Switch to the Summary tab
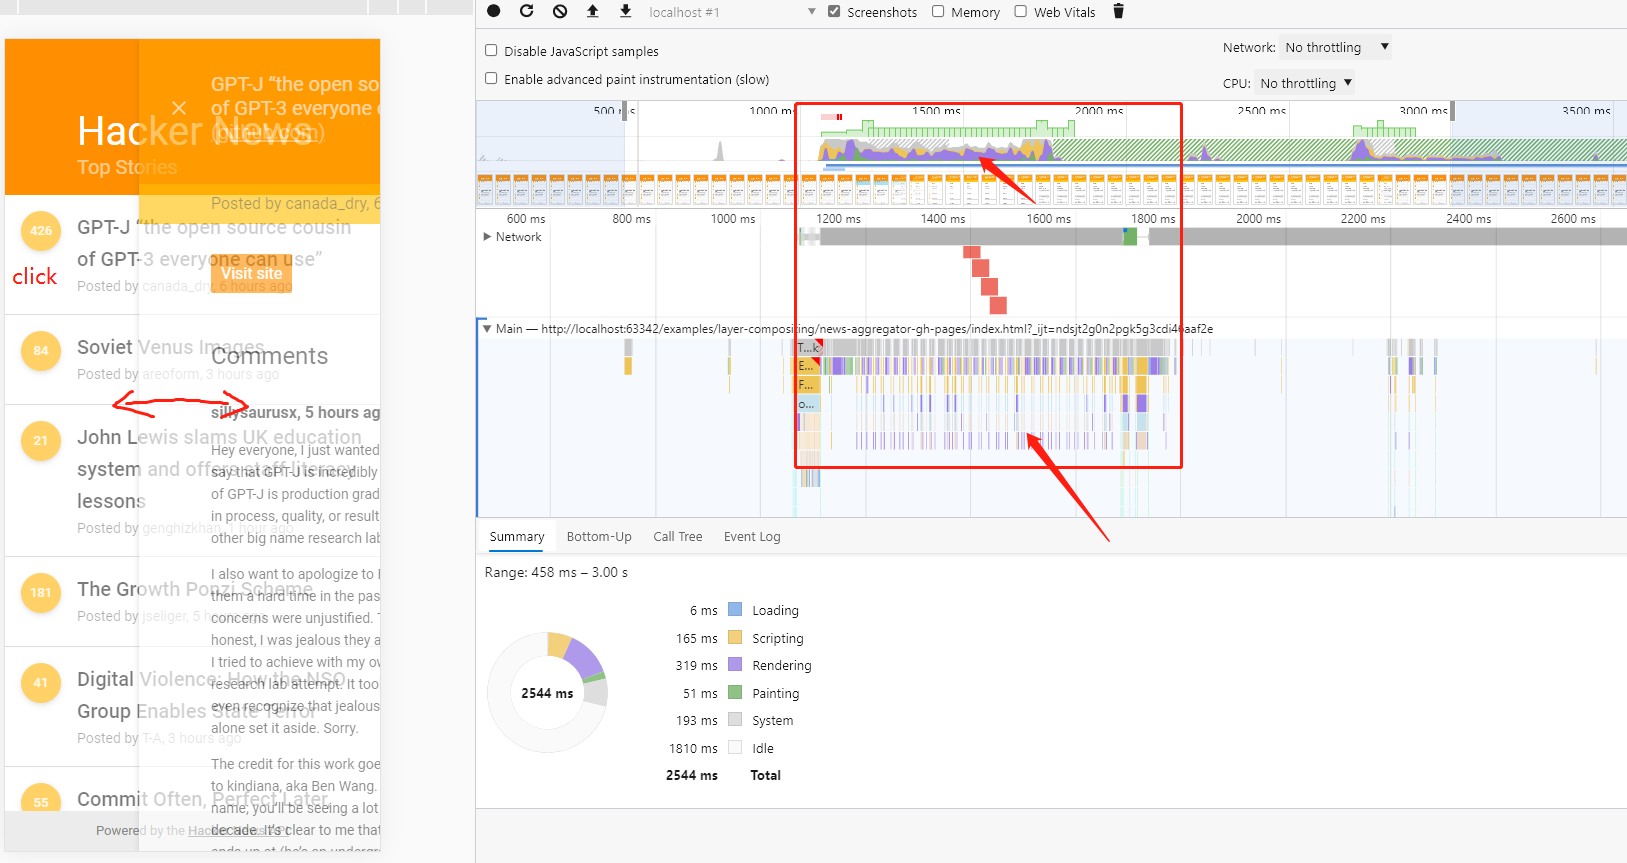Screen dimensions: 1627x863 pos(517,537)
